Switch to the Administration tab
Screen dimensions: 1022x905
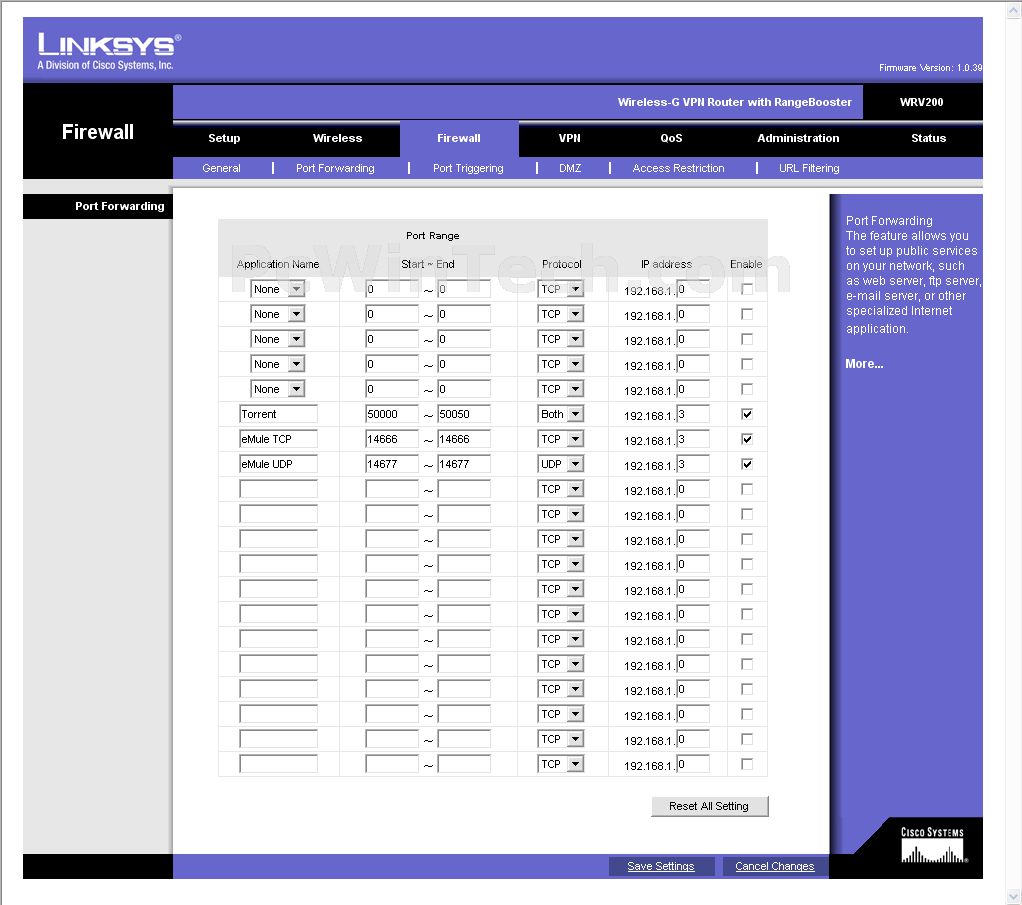click(798, 138)
